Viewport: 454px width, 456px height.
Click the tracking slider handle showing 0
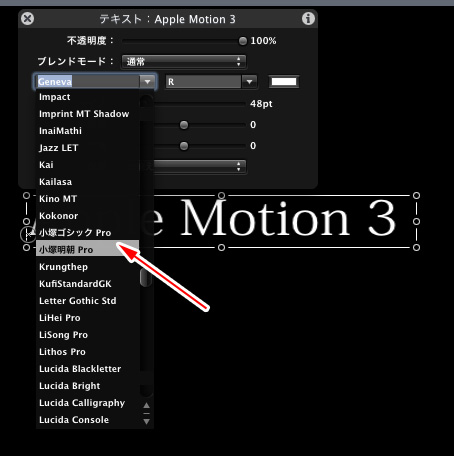pos(184,125)
